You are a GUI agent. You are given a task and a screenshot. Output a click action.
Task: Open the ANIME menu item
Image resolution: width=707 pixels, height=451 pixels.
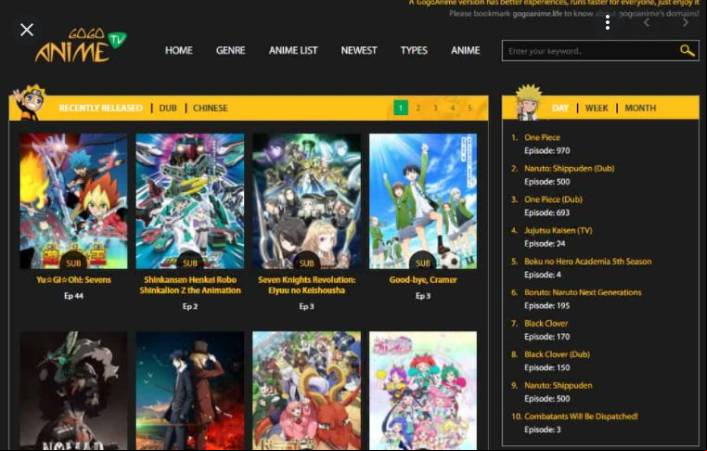[465, 51]
